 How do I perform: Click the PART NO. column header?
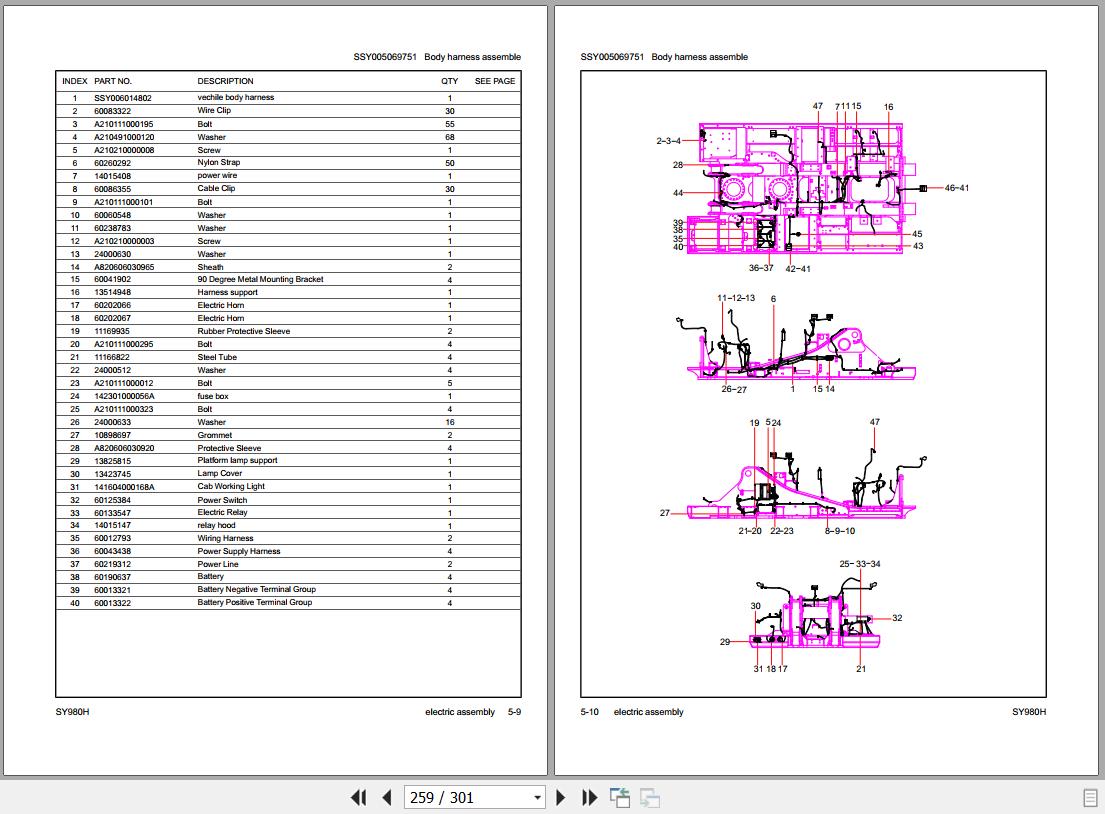point(113,81)
